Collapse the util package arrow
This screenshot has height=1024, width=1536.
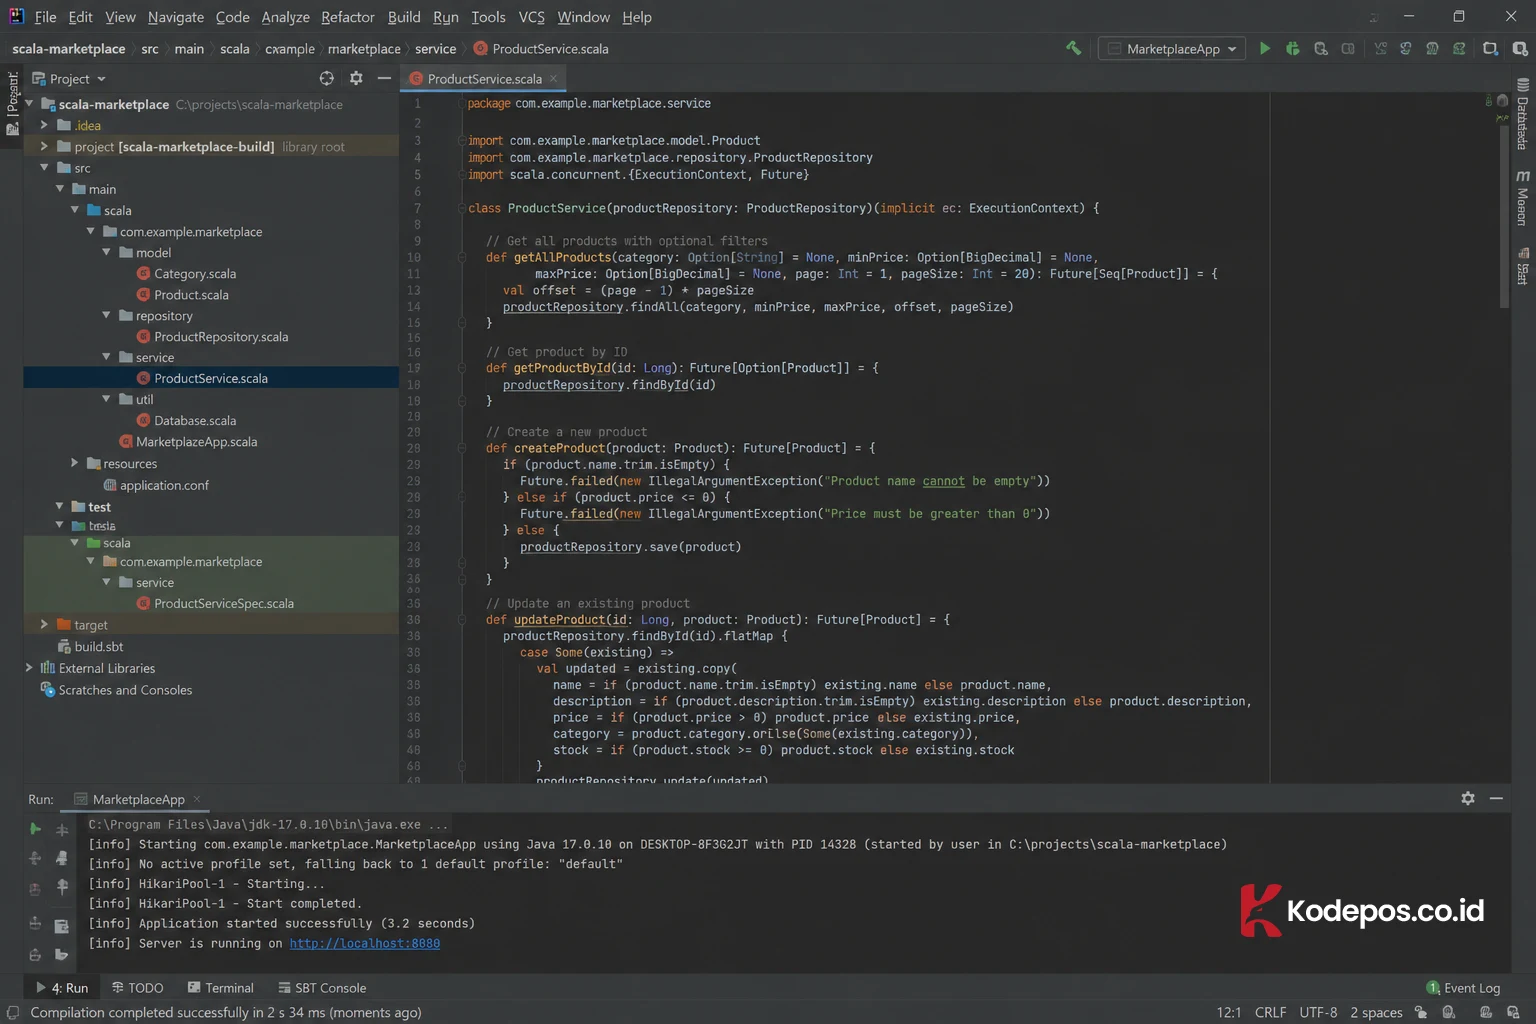[x=107, y=399]
